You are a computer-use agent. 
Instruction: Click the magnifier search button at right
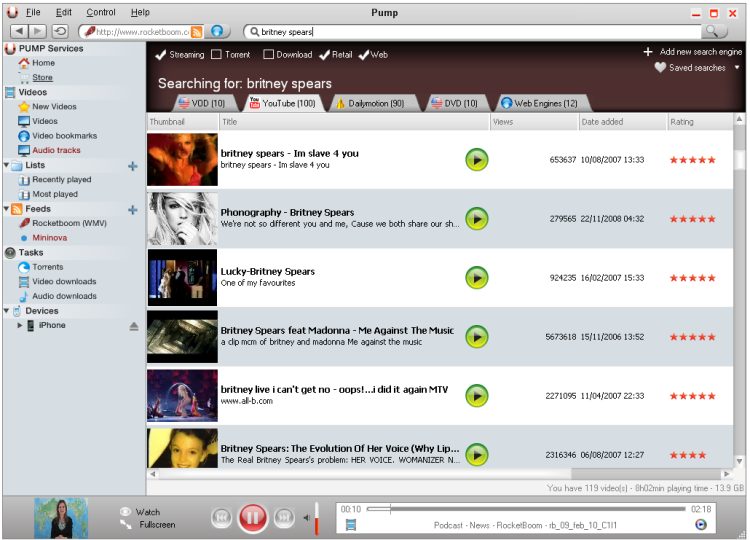tap(713, 32)
